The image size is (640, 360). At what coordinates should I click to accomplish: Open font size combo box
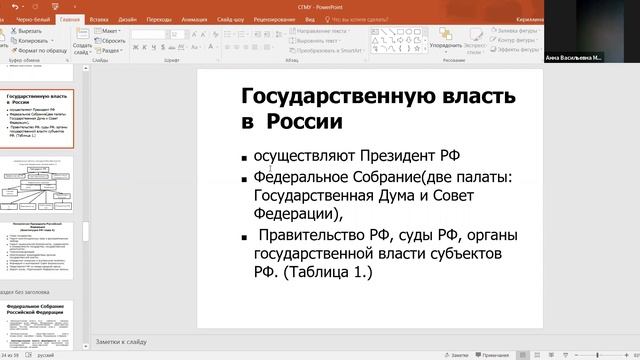coord(178,35)
